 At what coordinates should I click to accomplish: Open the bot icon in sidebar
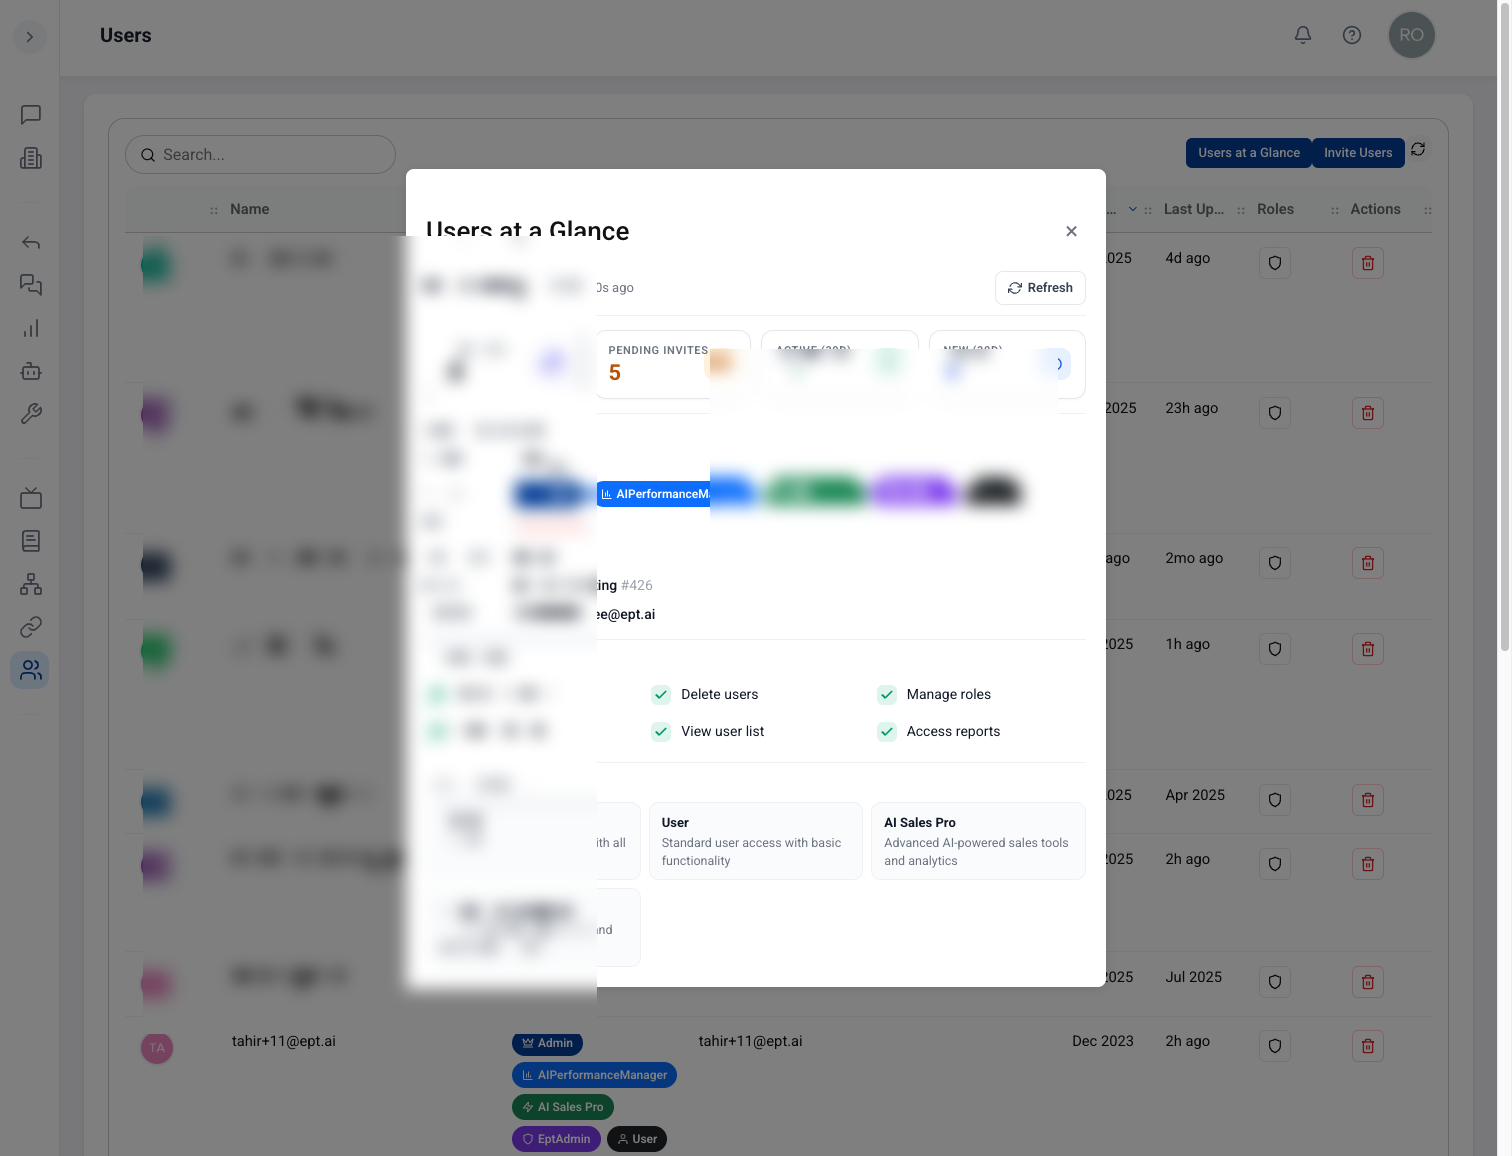pyautogui.click(x=31, y=371)
